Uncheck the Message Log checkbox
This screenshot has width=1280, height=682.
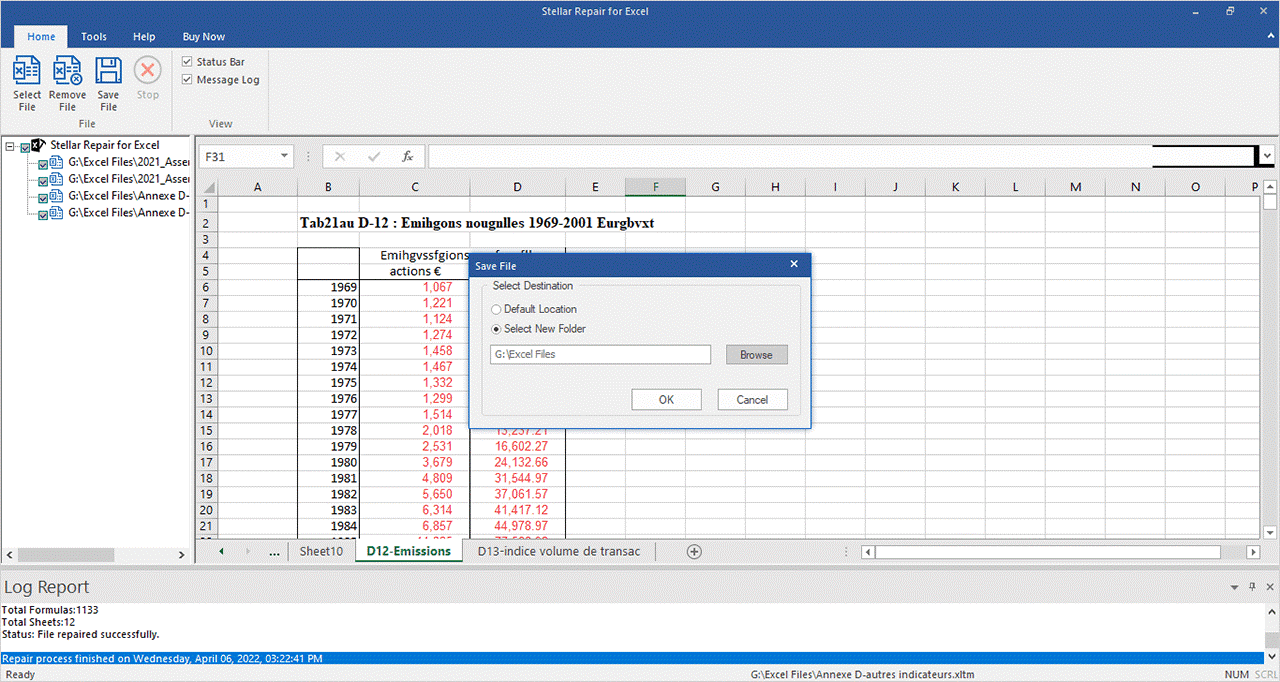pos(187,80)
